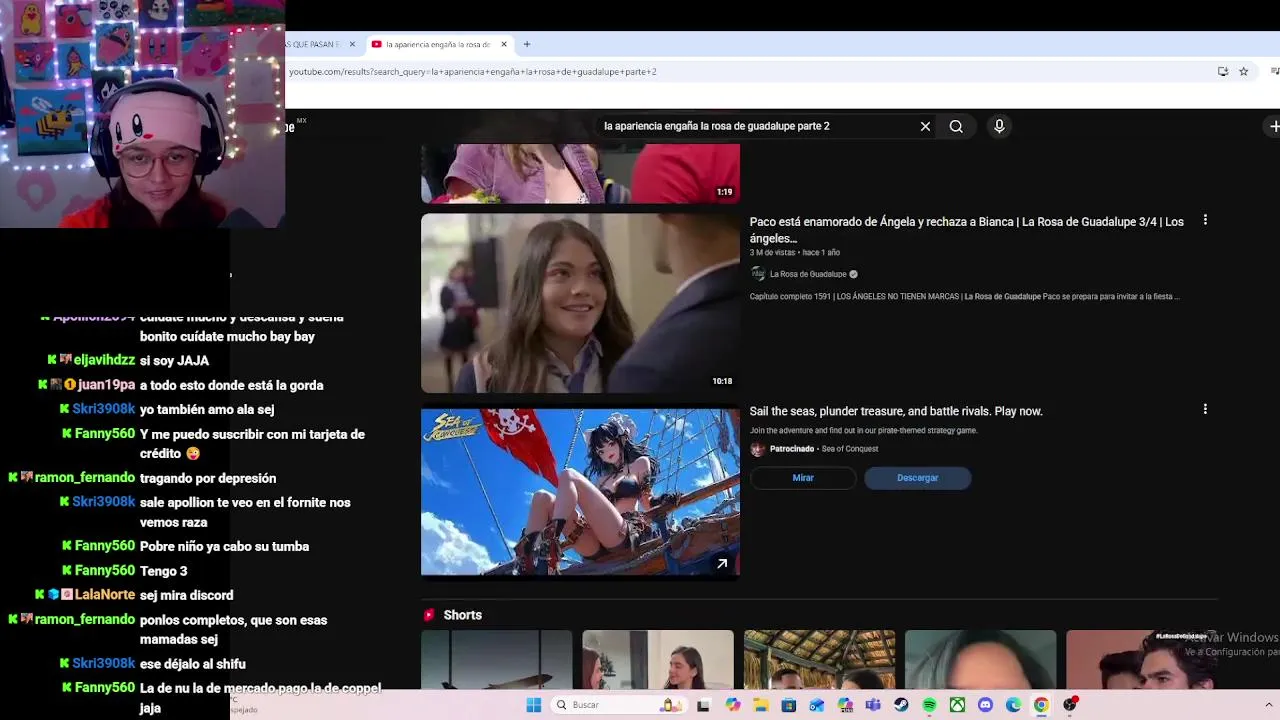Open the 1:19 video thumbnail

[x=580, y=173]
